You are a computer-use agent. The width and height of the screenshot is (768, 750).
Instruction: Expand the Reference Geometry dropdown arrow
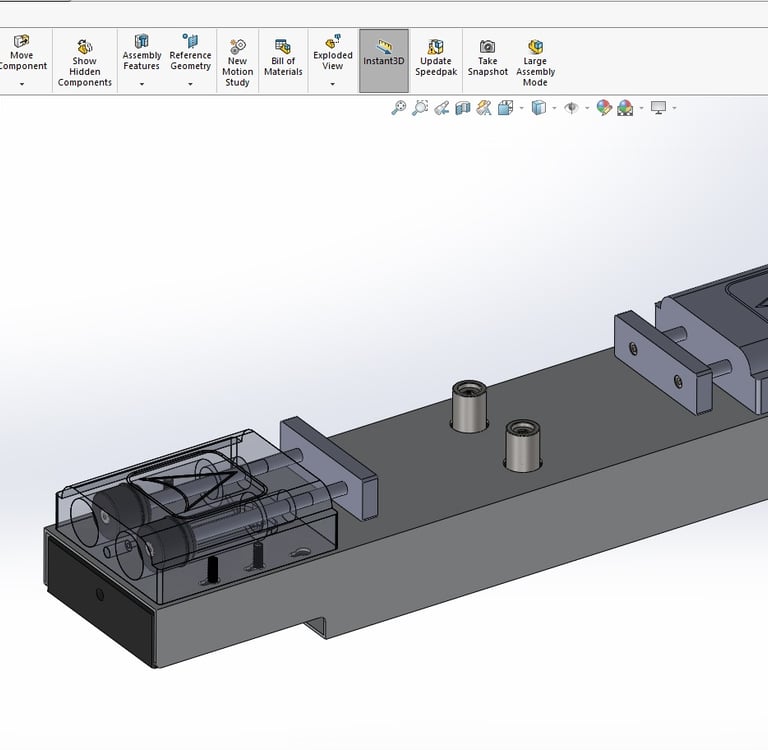point(190,85)
